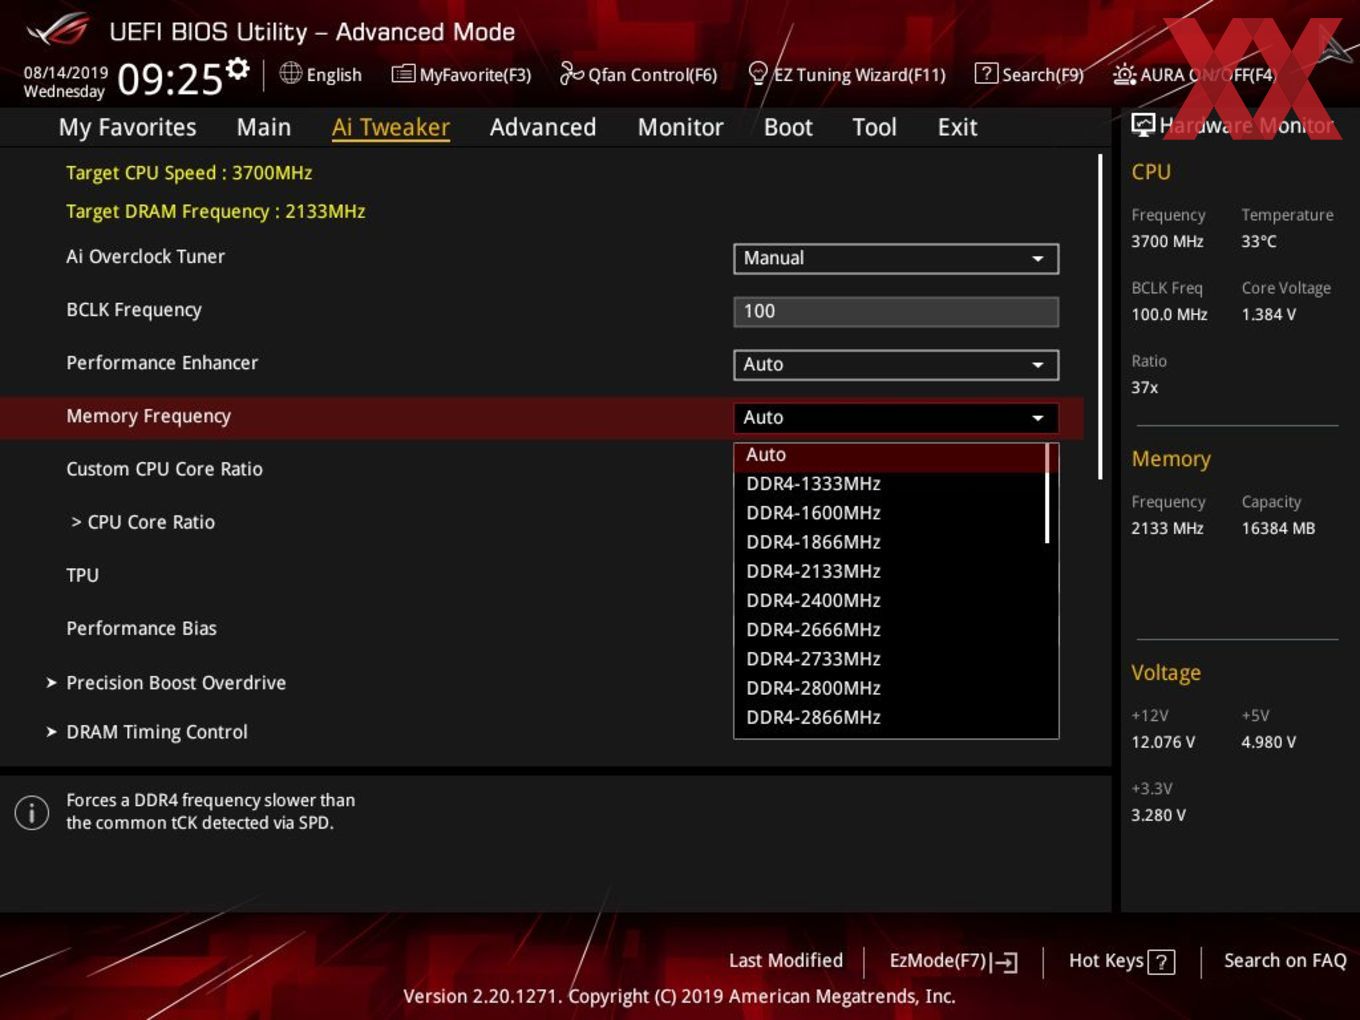Image resolution: width=1360 pixels, height=1020 pixels.
Task: Click the Hardware Monitor screen icon
Action: click(x=1143, y=124)
